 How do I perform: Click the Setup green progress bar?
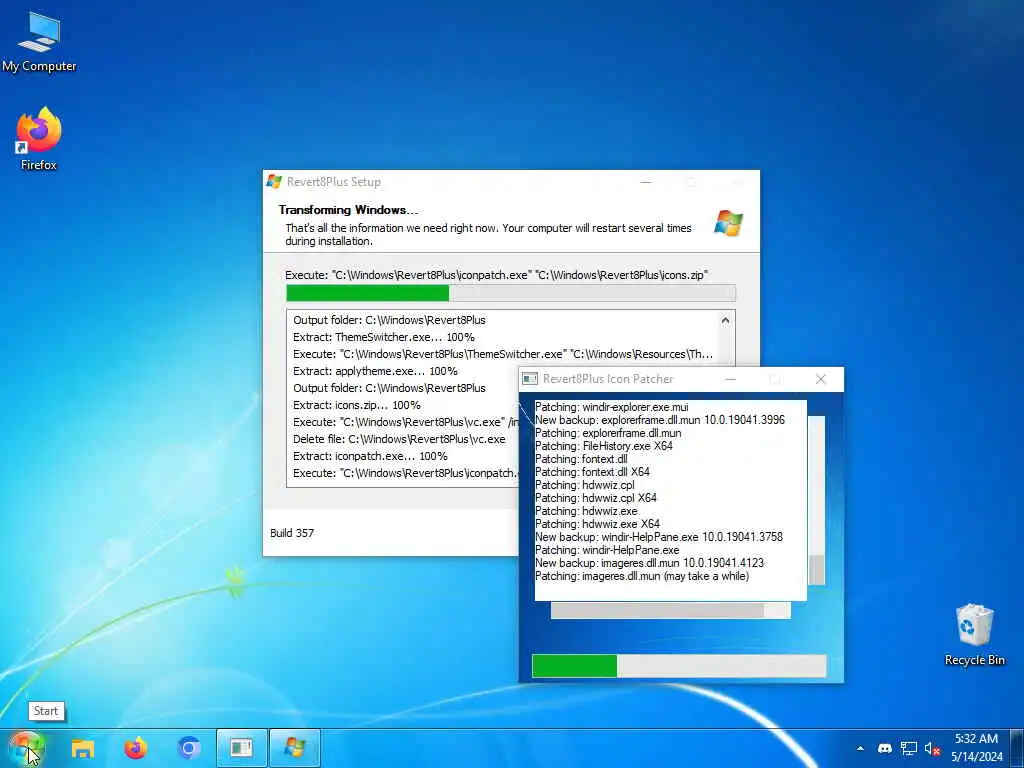[x=511, y=293]
